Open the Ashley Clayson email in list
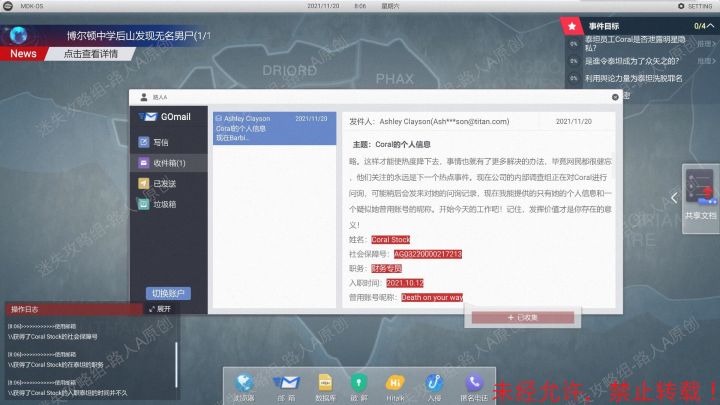Viewport: 720px width, 405px height. (x=274, y=128)
